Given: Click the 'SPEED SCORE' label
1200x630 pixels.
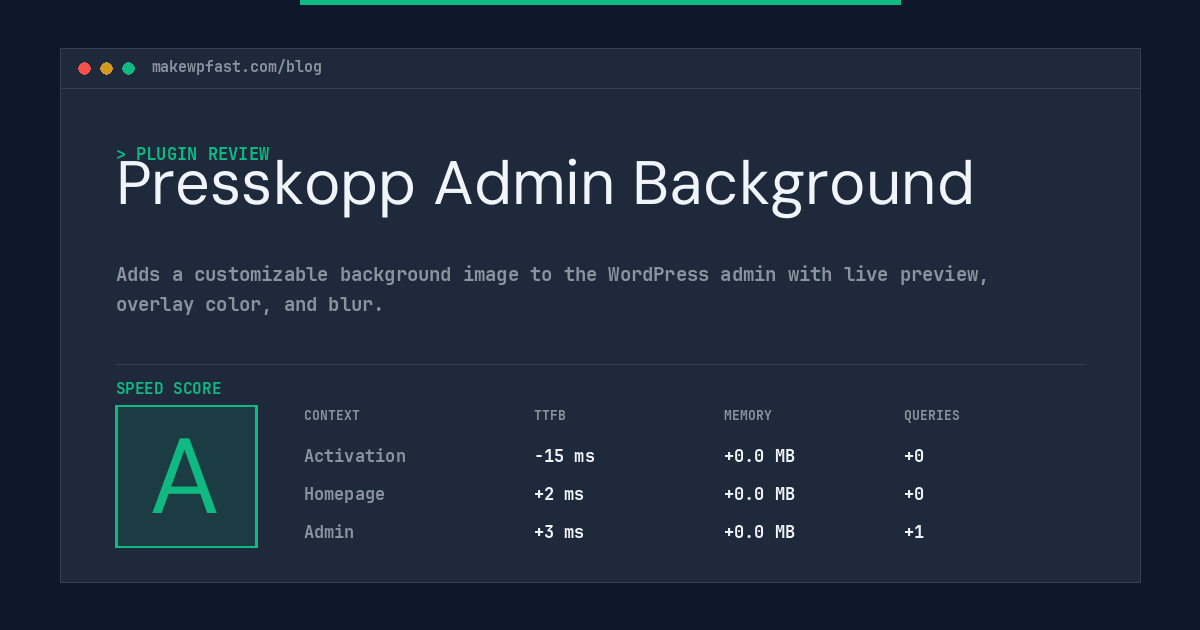Looking at the screenshot, I should [169, 389].
